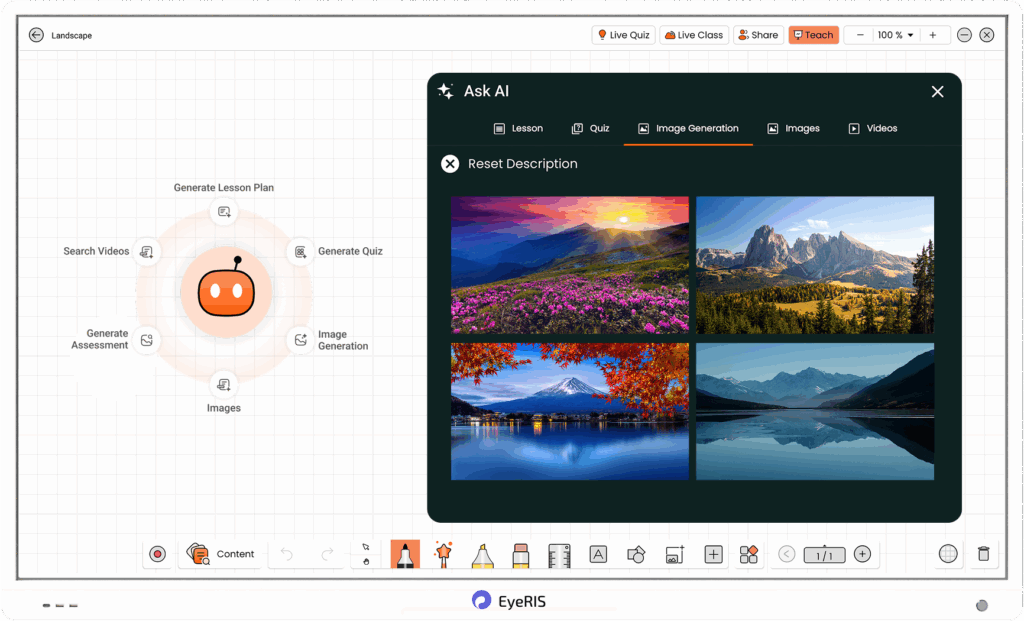Toggle the Teach mode button
Image resolution: width=1024 pixels, height=621 pixels.
(813, 35)
